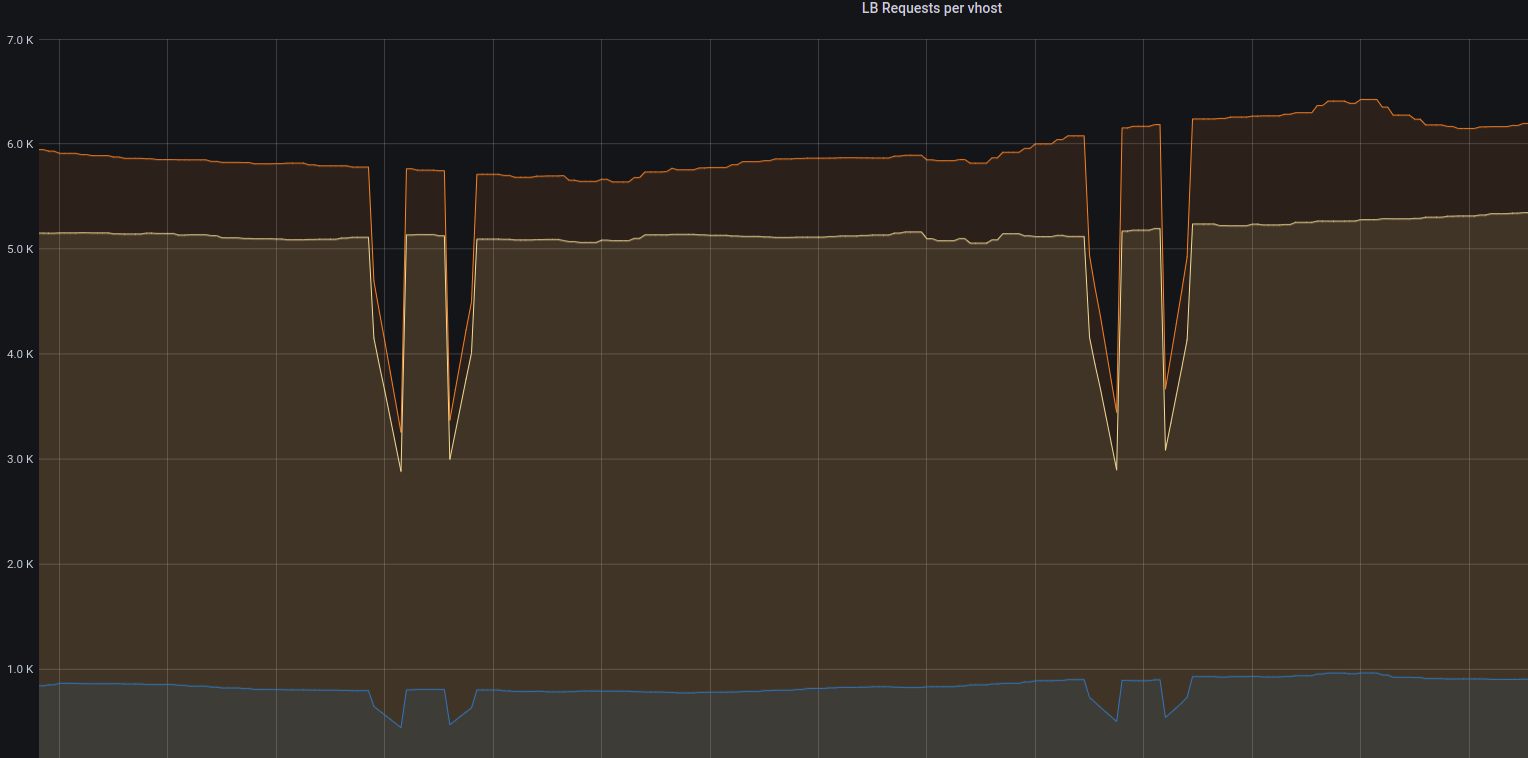Click the 2.0 K y-axis label
Image resolution: width=1528 pixels, height=758 pixels.
[20, 565]
